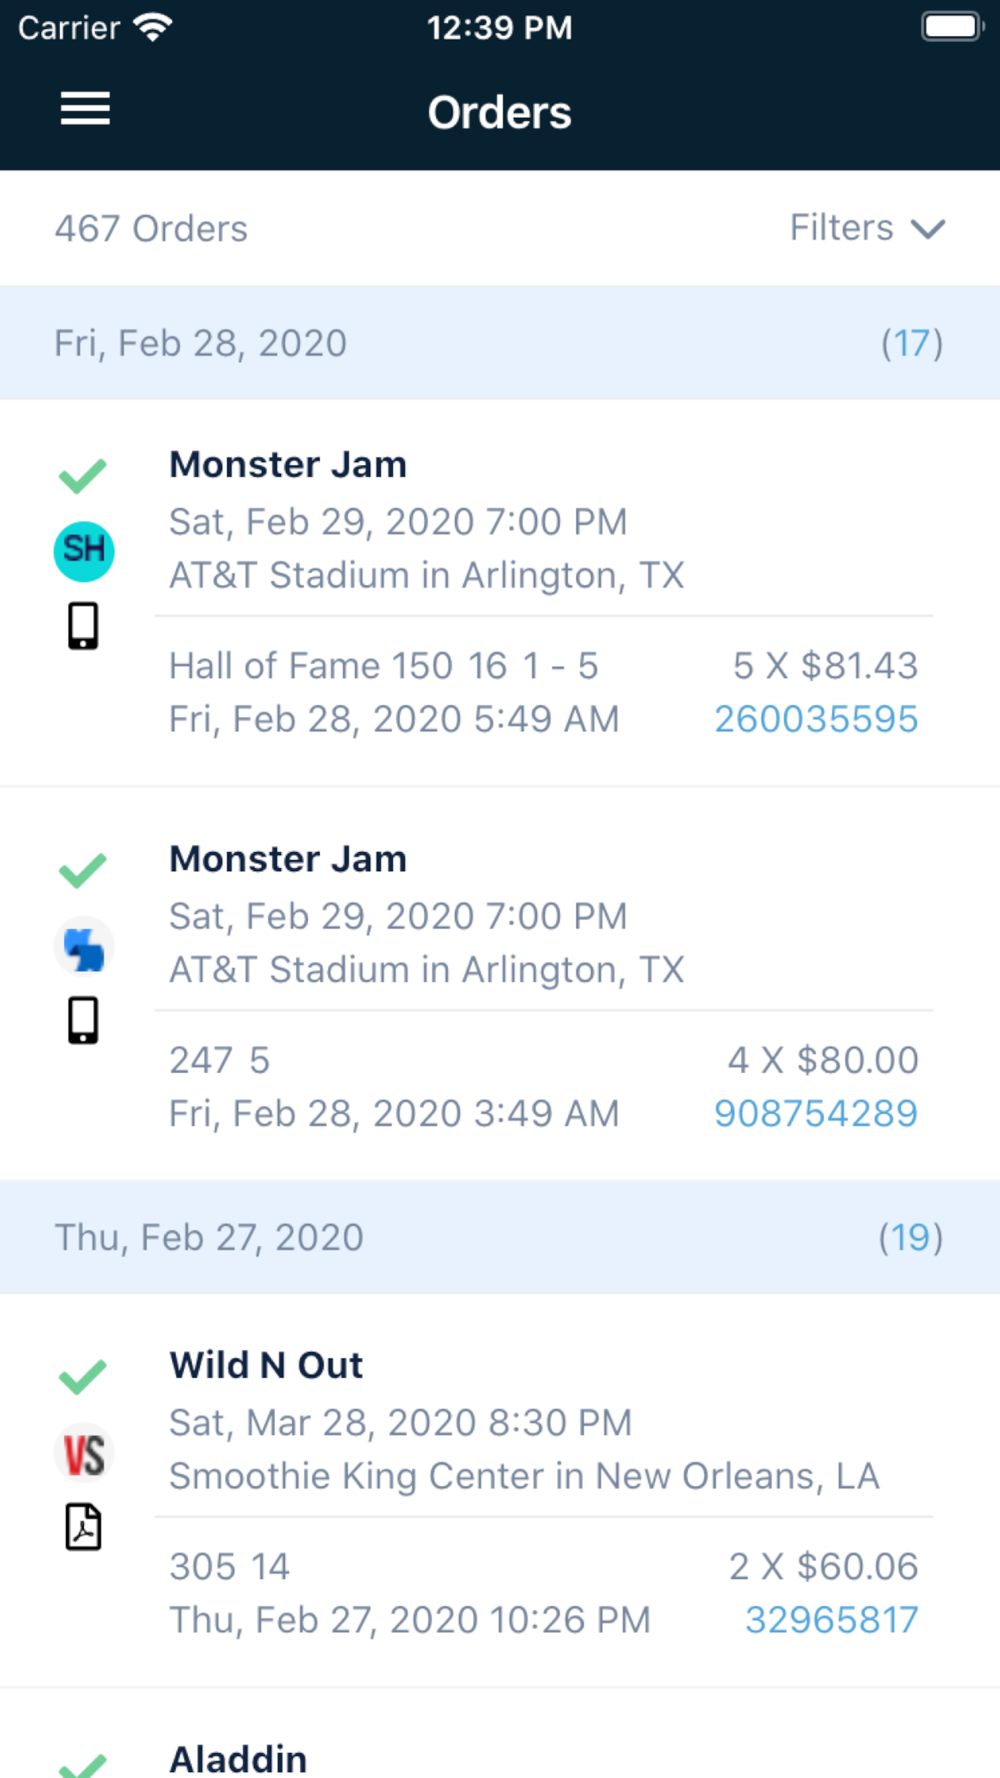Click the Wi-Fi status icon

(x=153, y=27)
